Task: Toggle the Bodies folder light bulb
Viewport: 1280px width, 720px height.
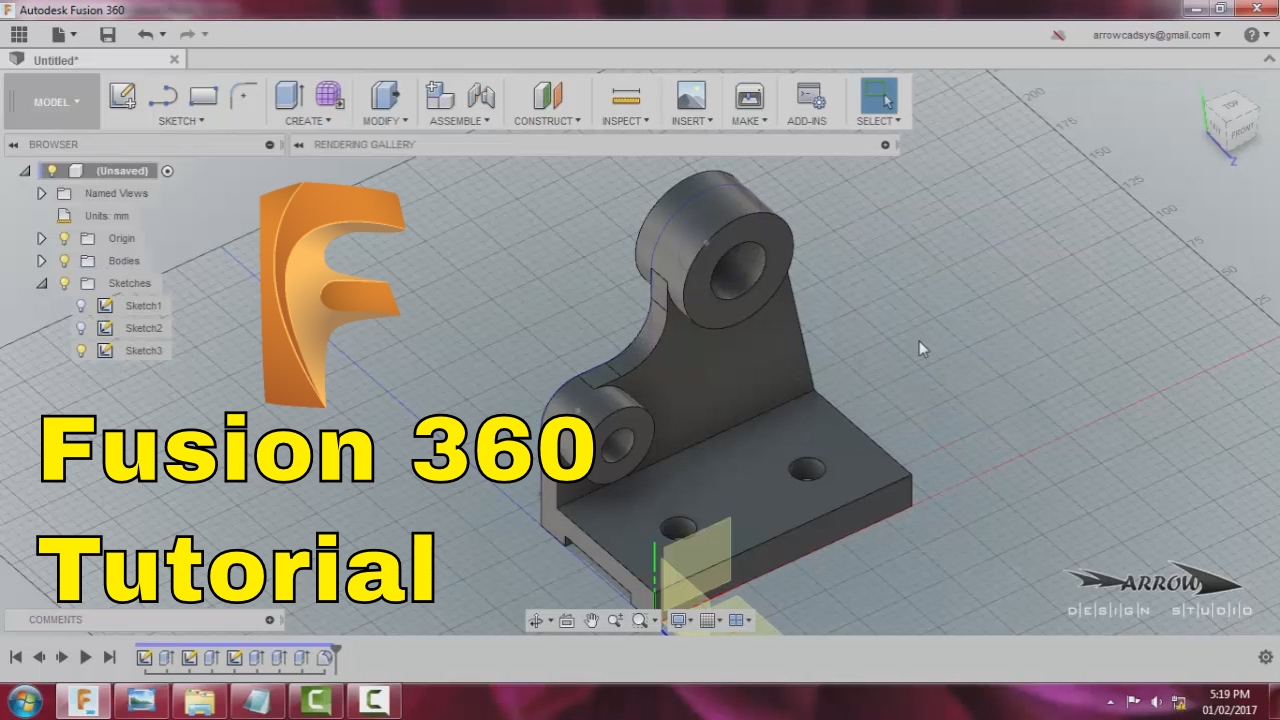Action: click(64, 261)
